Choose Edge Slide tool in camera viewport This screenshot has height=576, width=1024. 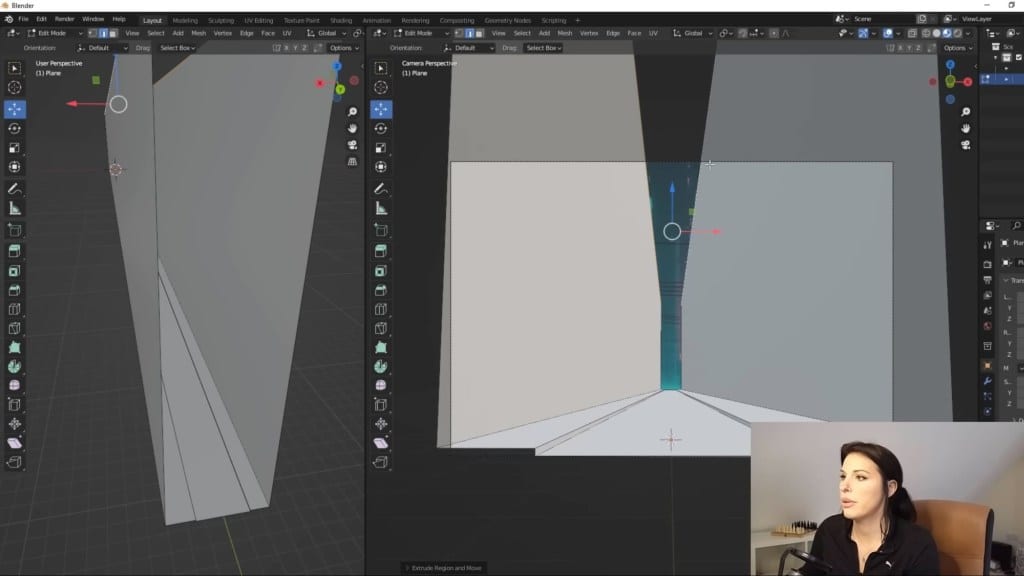point(381,404)
